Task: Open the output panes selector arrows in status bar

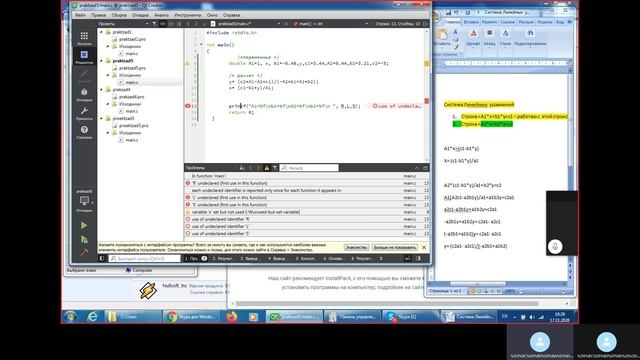Action: click(381, 258)
